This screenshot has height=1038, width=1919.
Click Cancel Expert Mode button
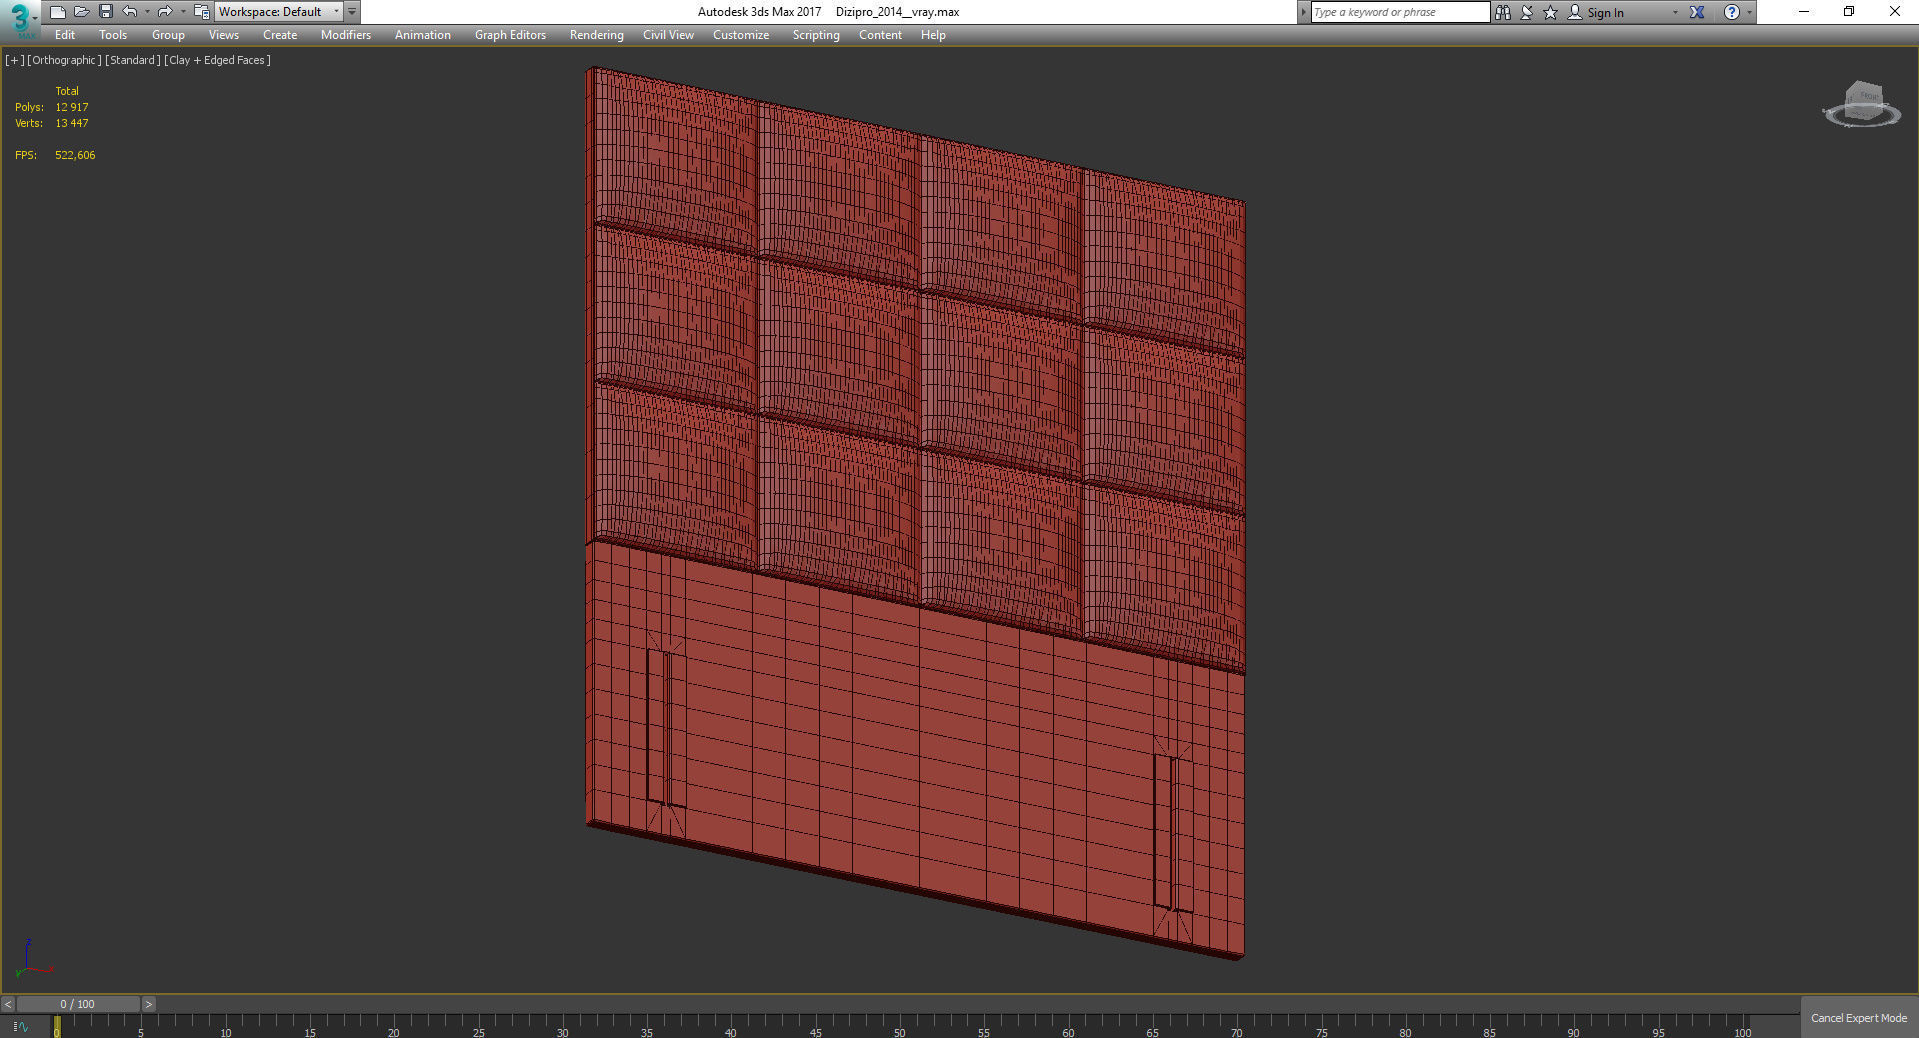click(x=1859, y=1018)
